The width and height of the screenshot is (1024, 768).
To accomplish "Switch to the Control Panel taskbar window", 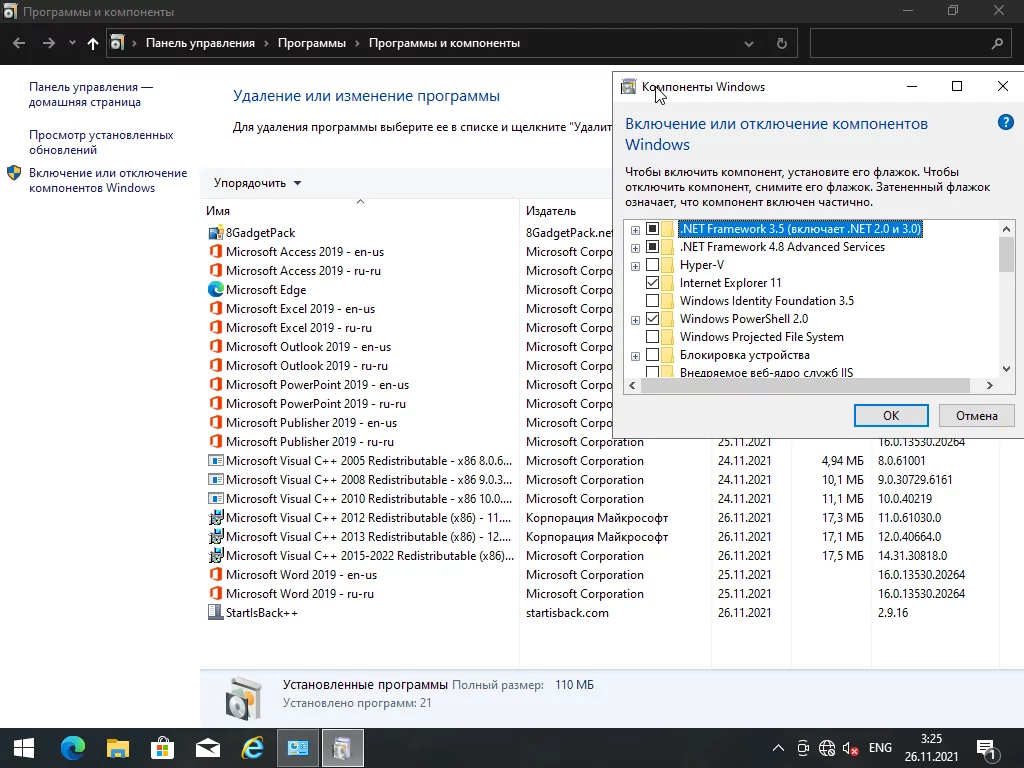I will click(x=298, y=748).
